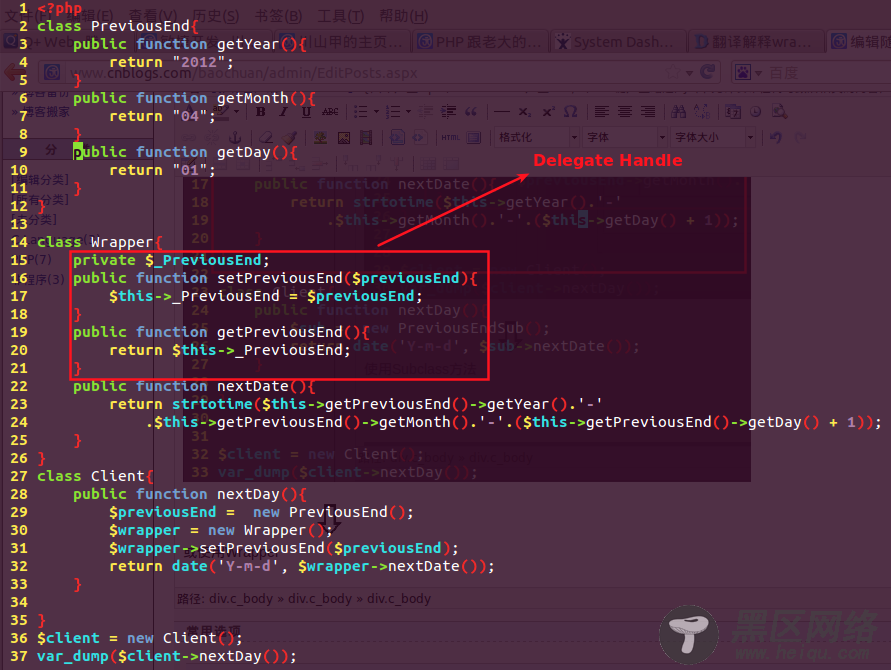
Task: Align text left in editor
Action: click(x=602, y=112)
